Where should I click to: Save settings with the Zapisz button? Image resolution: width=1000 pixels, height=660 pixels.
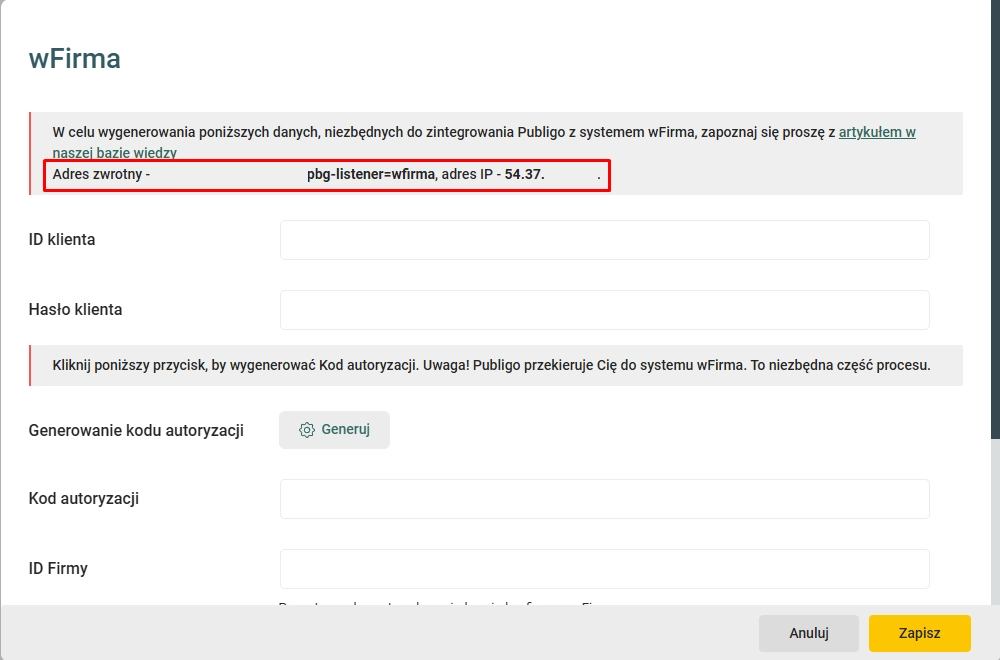point(920,633)
